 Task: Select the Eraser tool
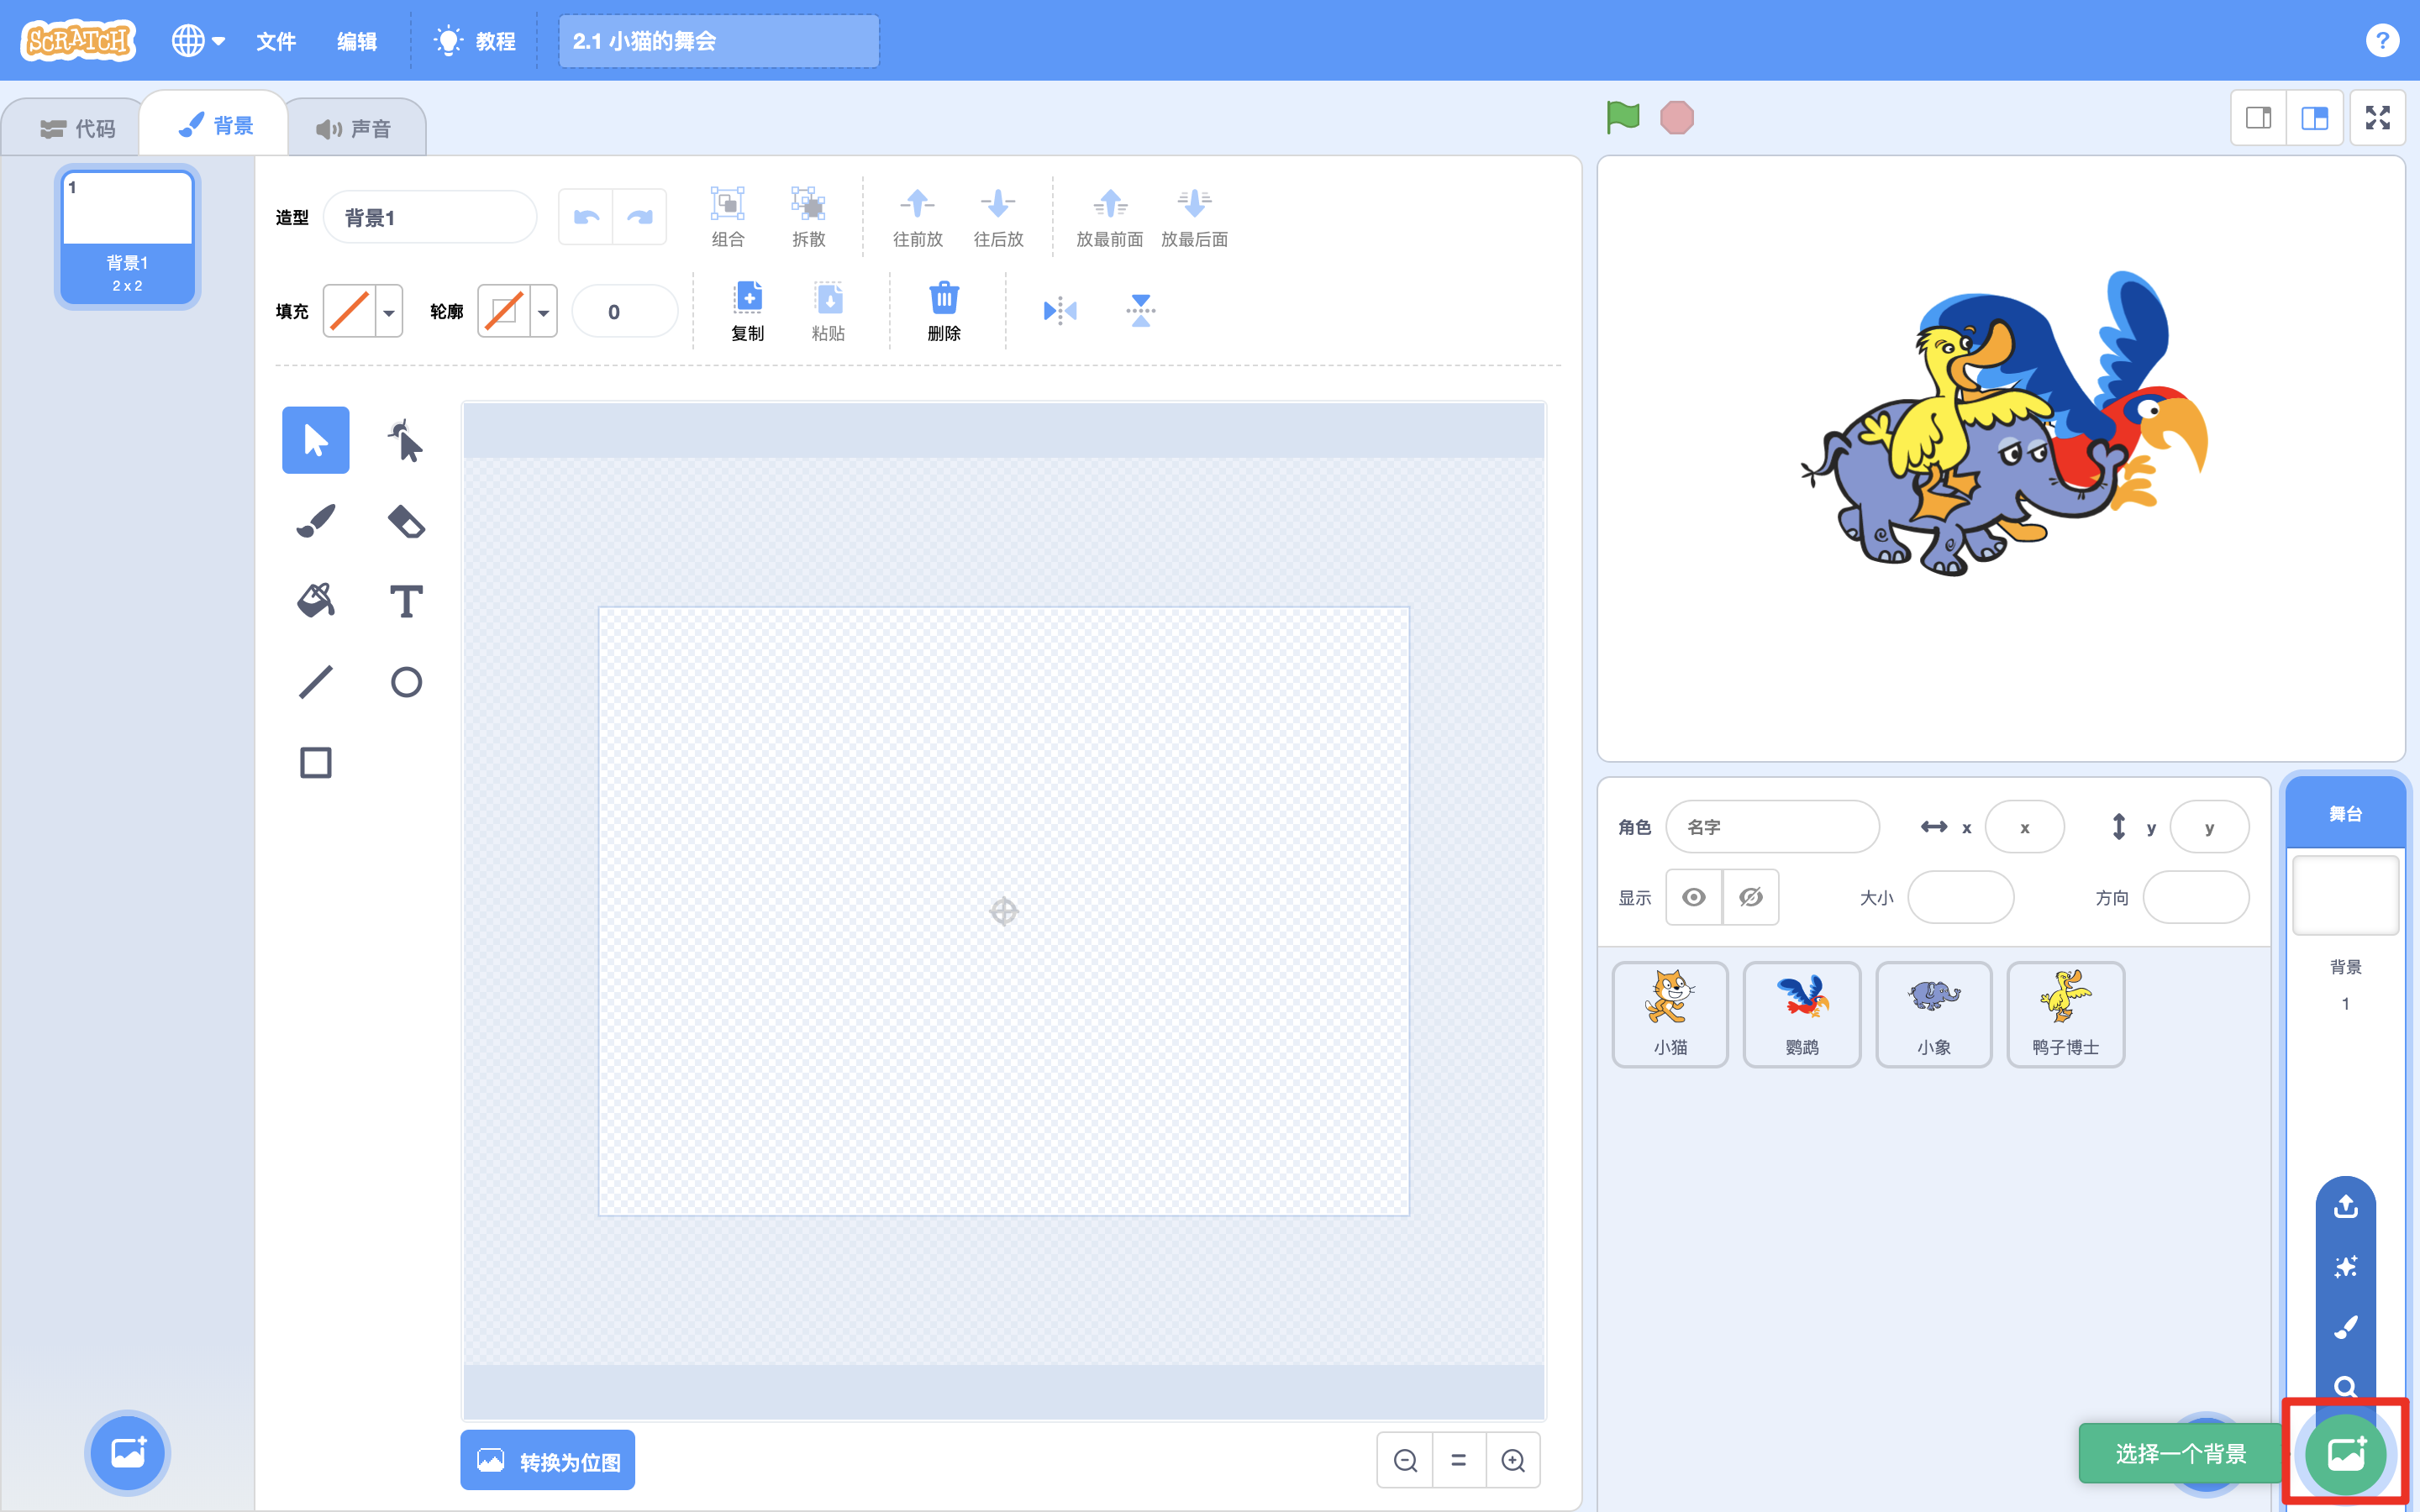(405, 521)
